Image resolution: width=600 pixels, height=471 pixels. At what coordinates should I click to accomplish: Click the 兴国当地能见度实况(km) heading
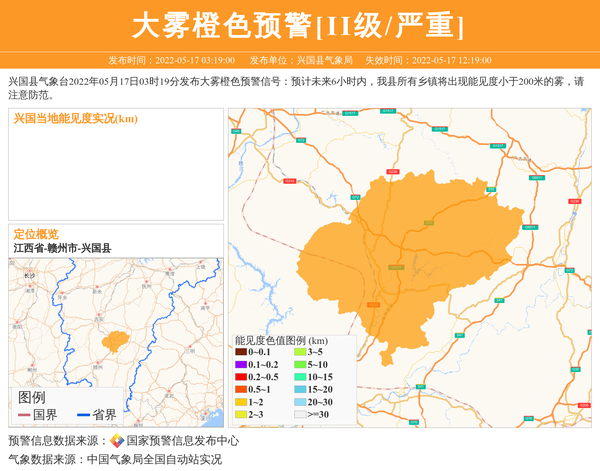(76, 119)
